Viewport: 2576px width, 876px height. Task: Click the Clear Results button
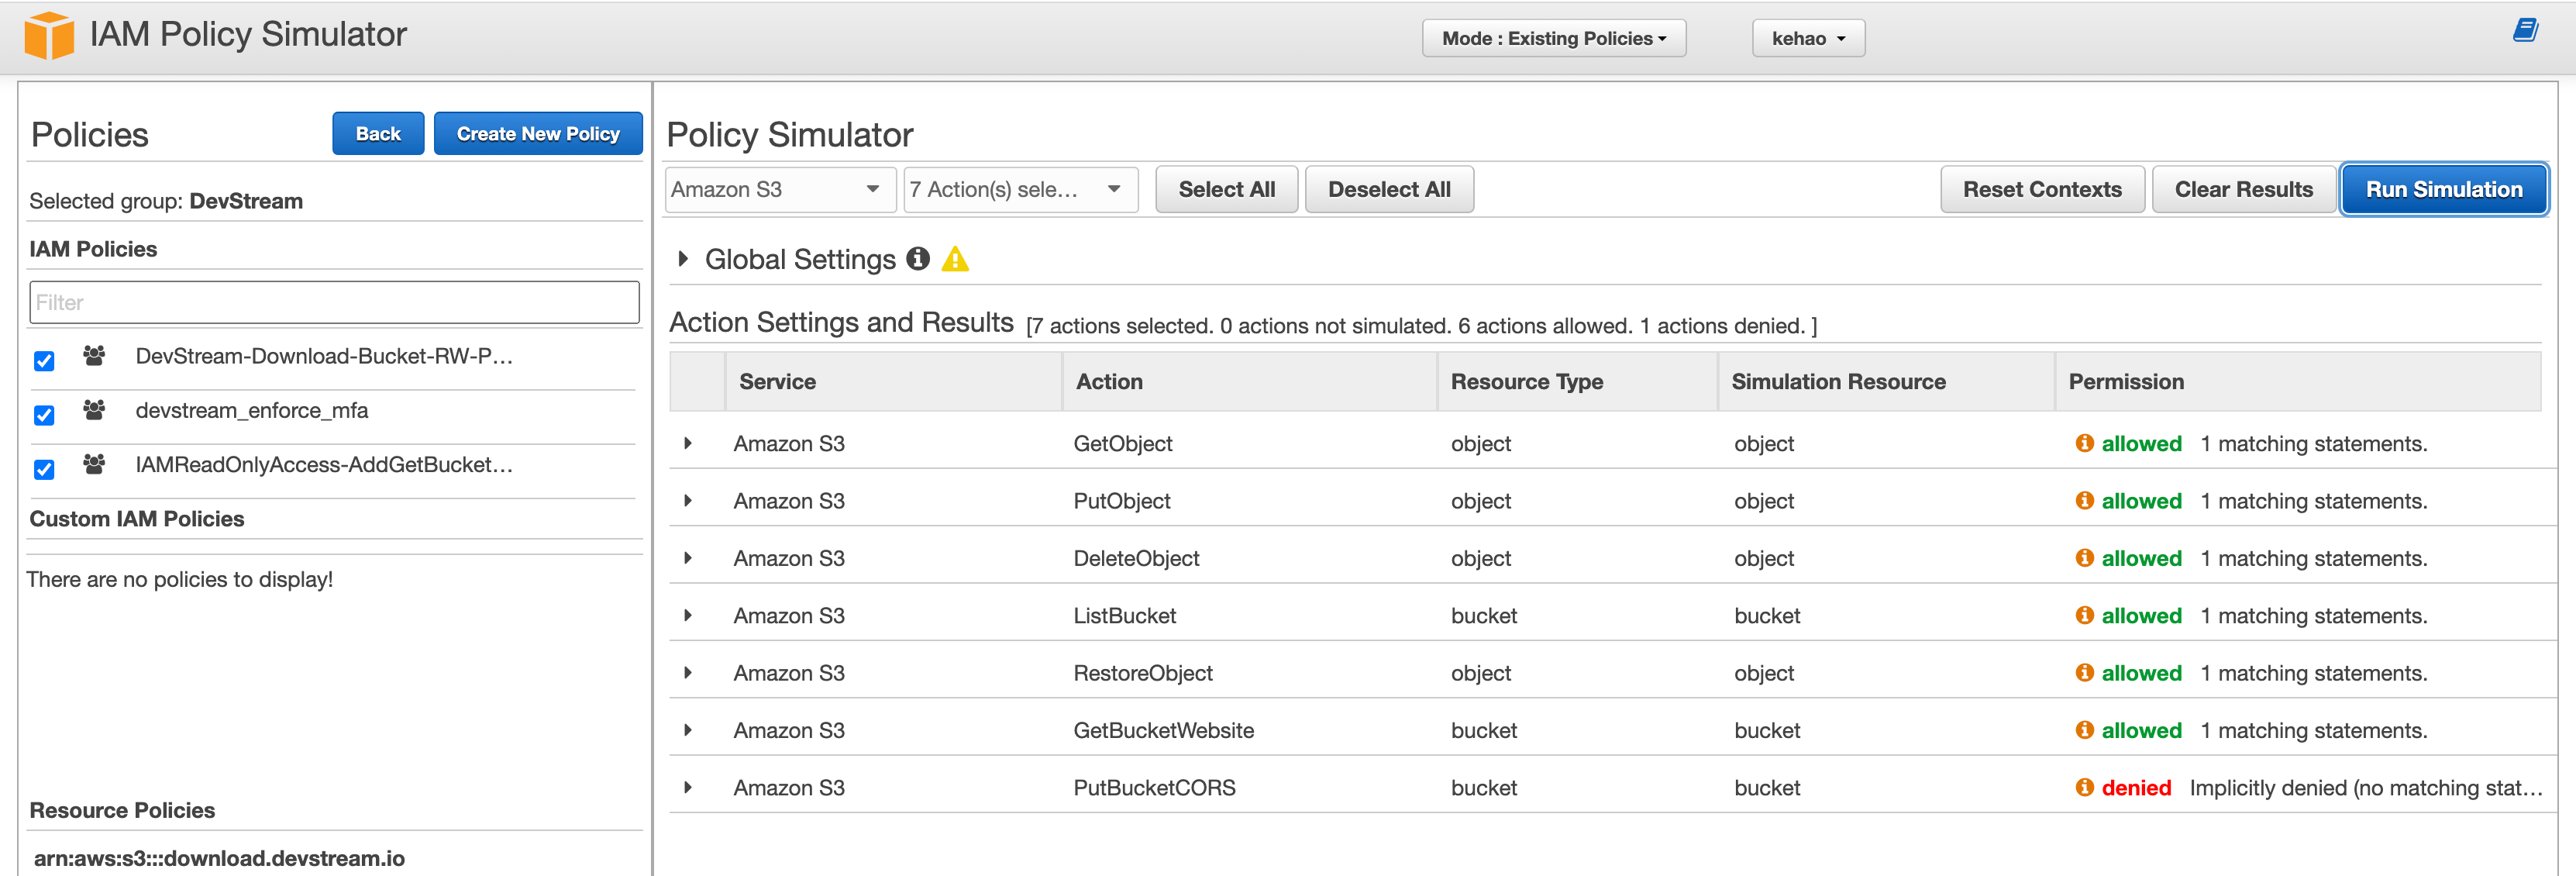pos(2244,189)
